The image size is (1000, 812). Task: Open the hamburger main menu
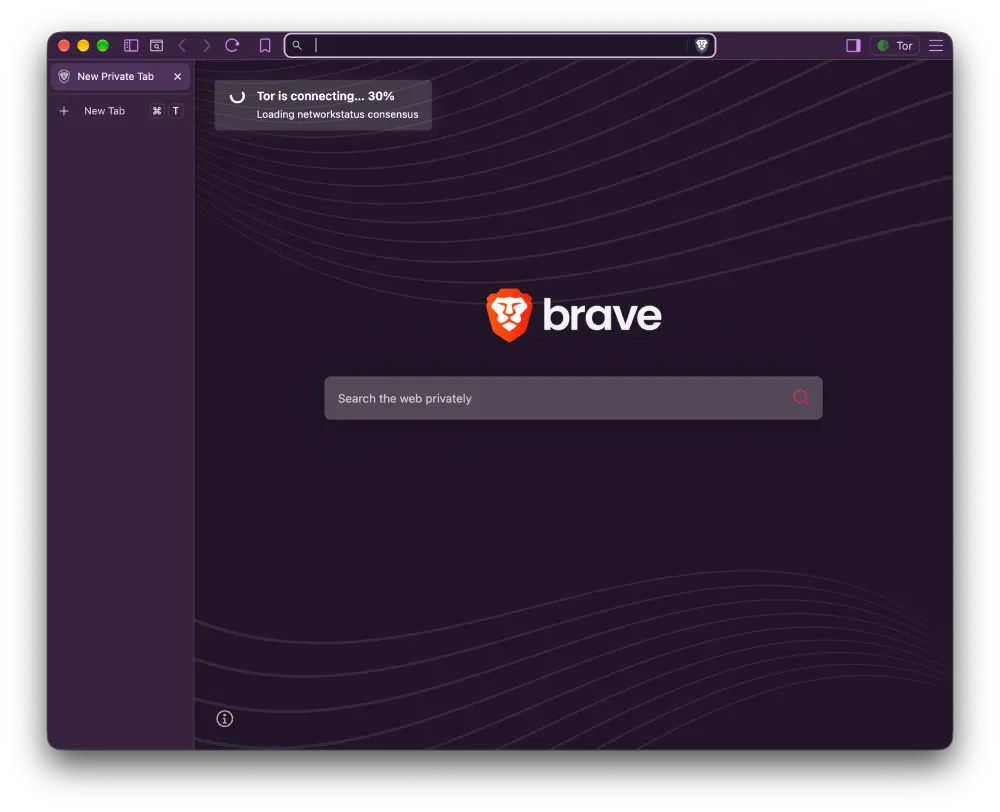936,45
